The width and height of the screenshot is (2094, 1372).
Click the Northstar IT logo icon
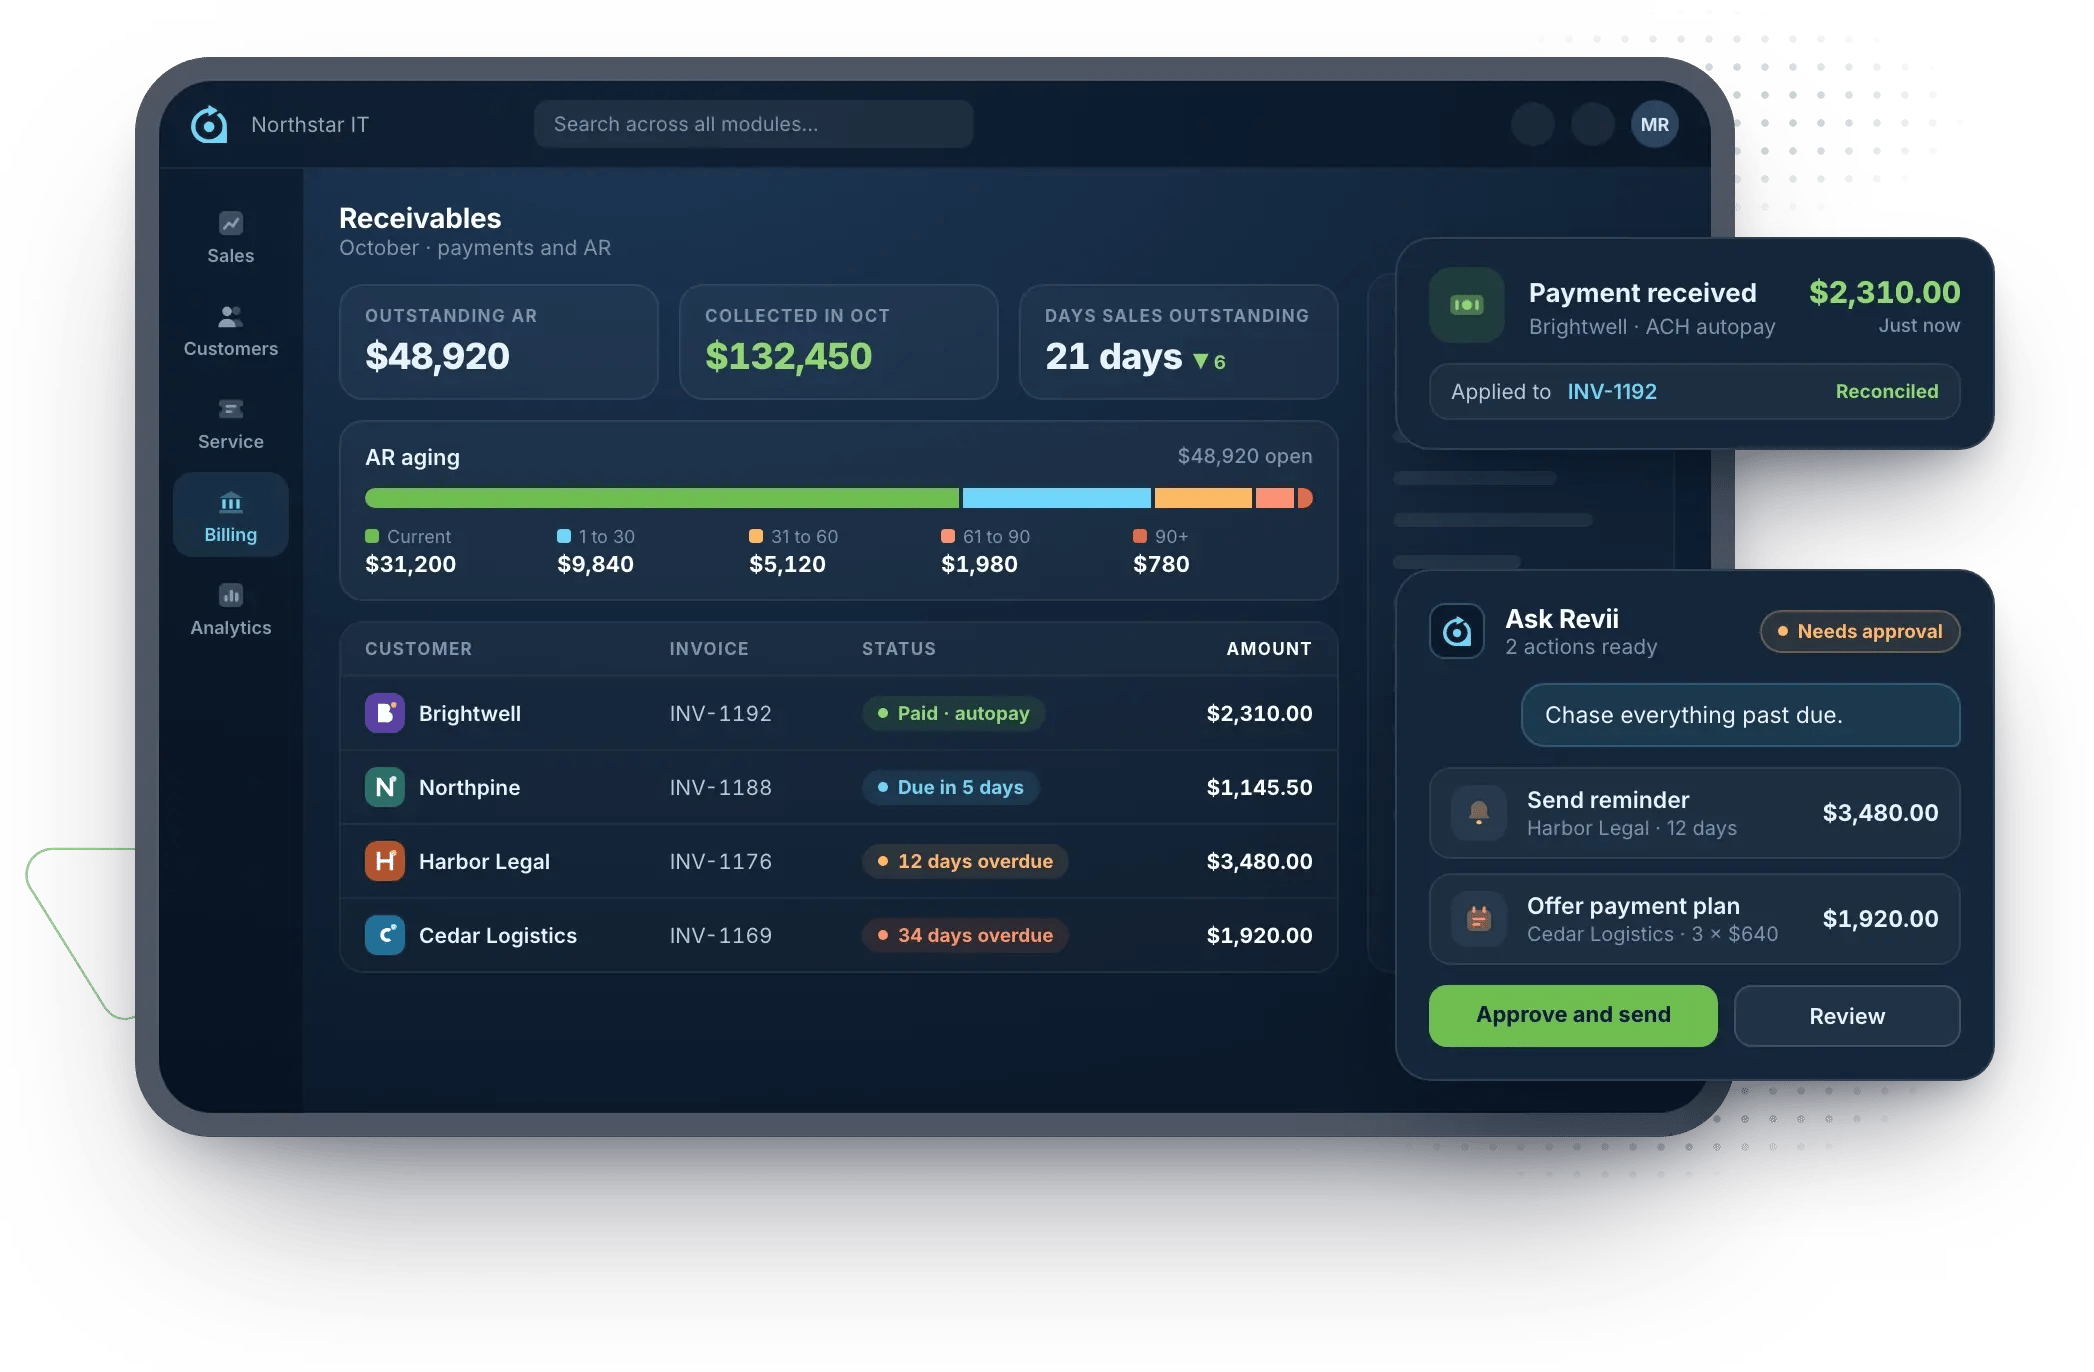pyautogui.click(x=209, y=124)
